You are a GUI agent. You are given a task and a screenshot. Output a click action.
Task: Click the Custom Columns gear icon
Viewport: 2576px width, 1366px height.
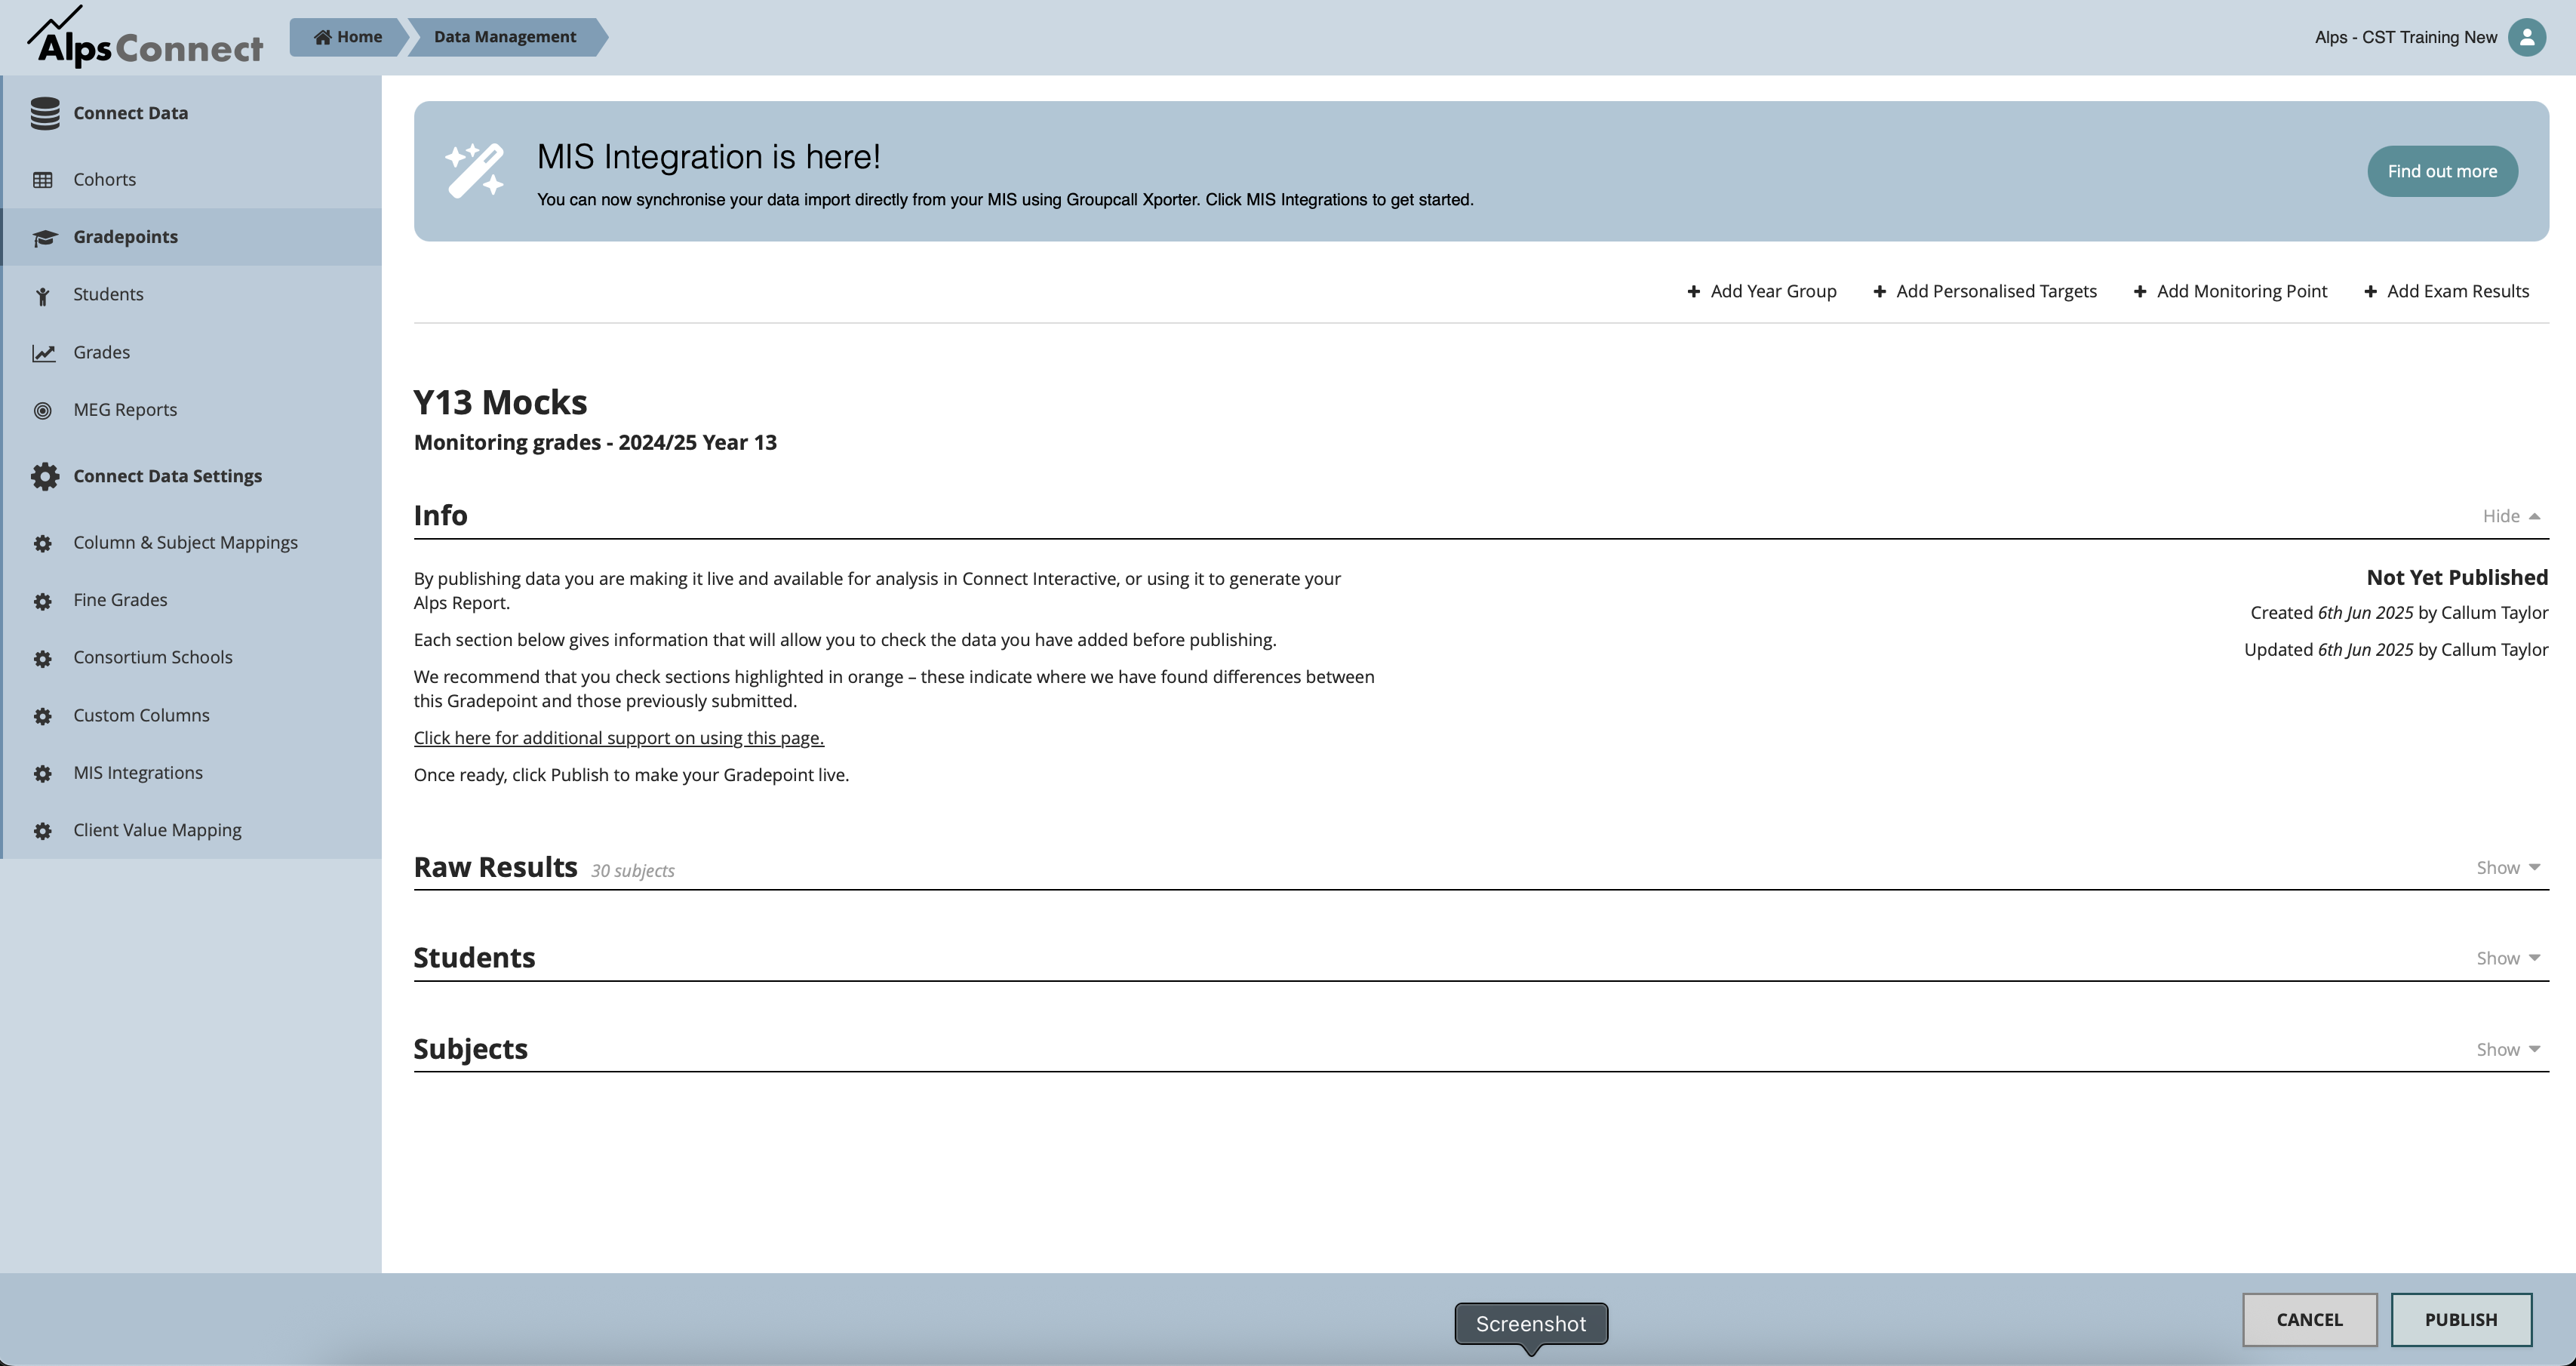click(x=43, y=716)
